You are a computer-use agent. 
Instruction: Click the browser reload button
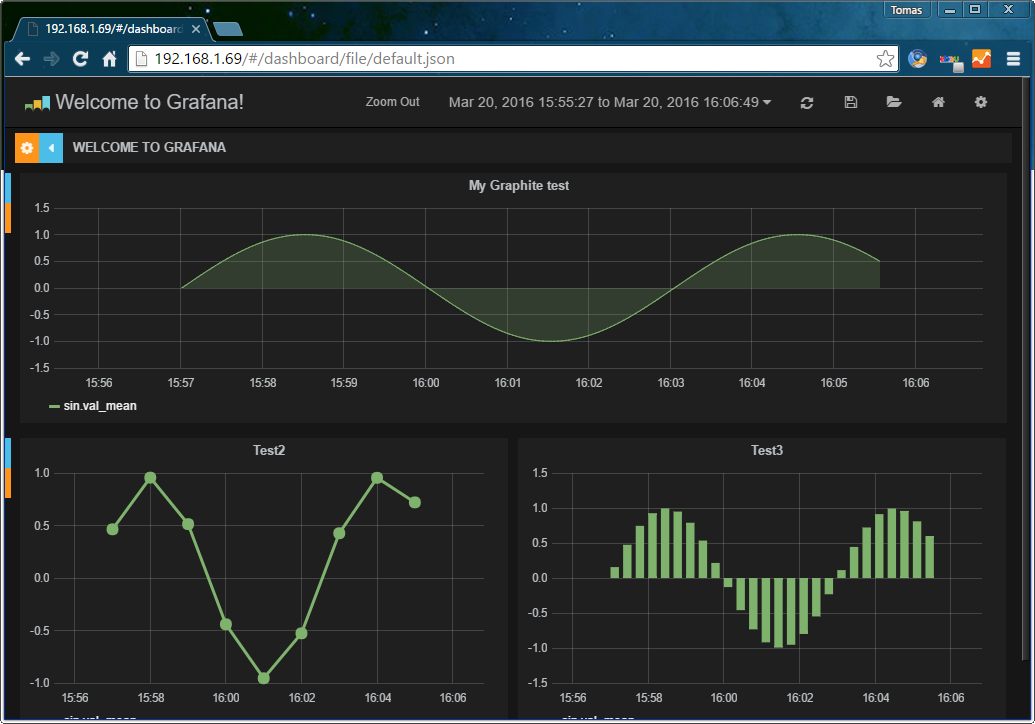pos(80,59)
